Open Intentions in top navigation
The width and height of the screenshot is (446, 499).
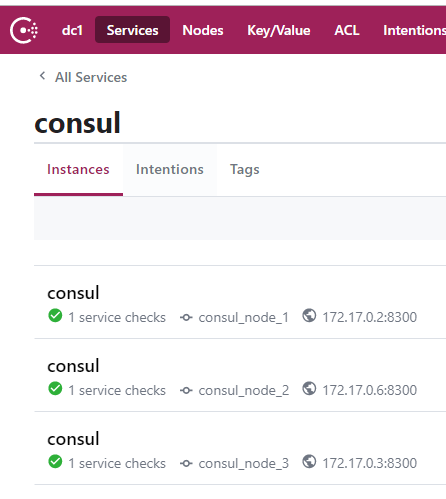(x=414, y=30)
